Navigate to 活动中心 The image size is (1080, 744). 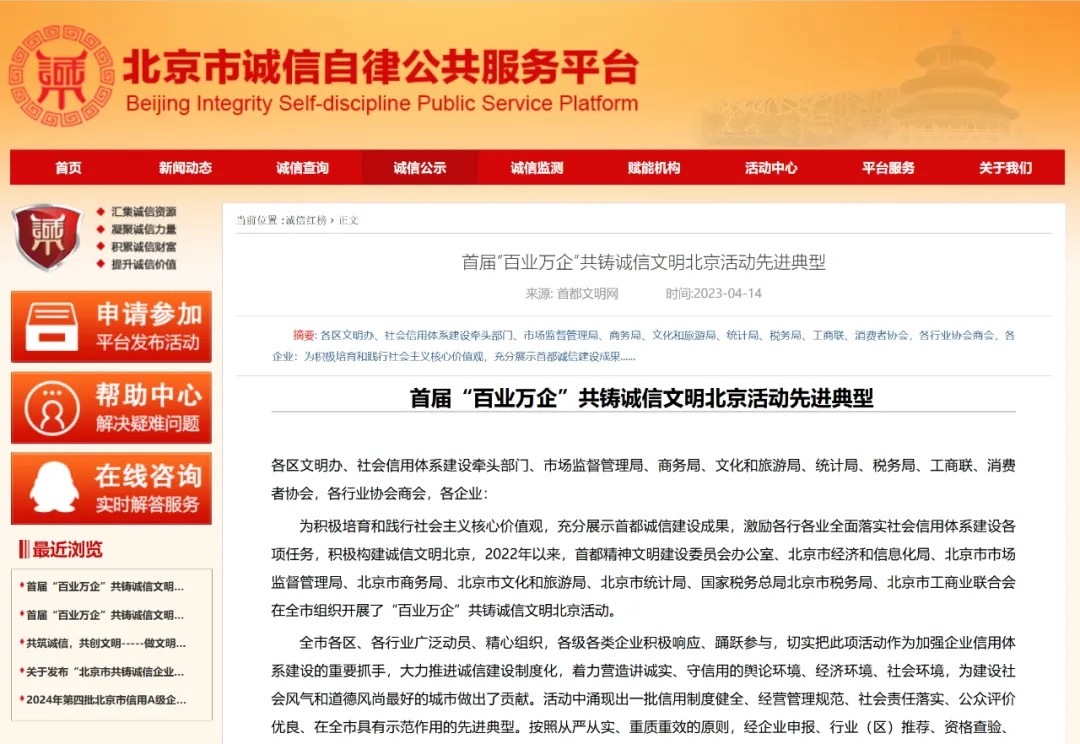point(771,167)
